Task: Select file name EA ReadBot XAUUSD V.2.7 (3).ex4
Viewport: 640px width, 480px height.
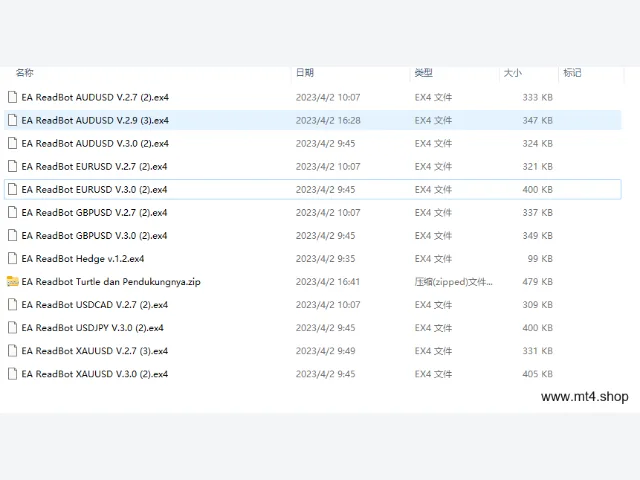Action: [95, 351]
